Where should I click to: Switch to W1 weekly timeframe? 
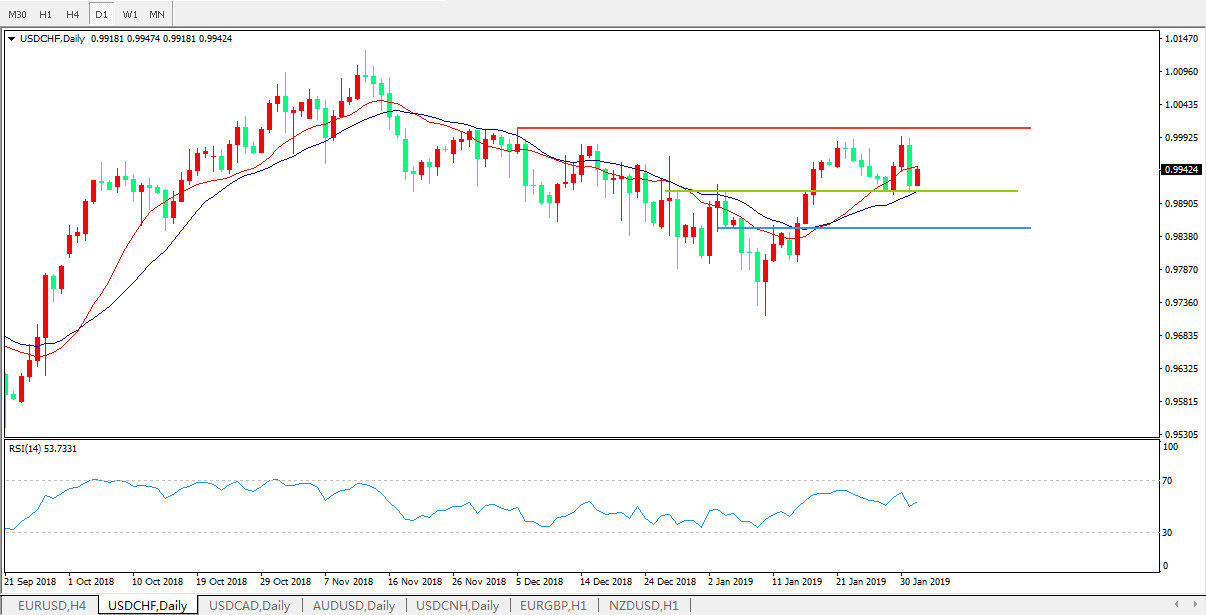[x=130, y=15]
